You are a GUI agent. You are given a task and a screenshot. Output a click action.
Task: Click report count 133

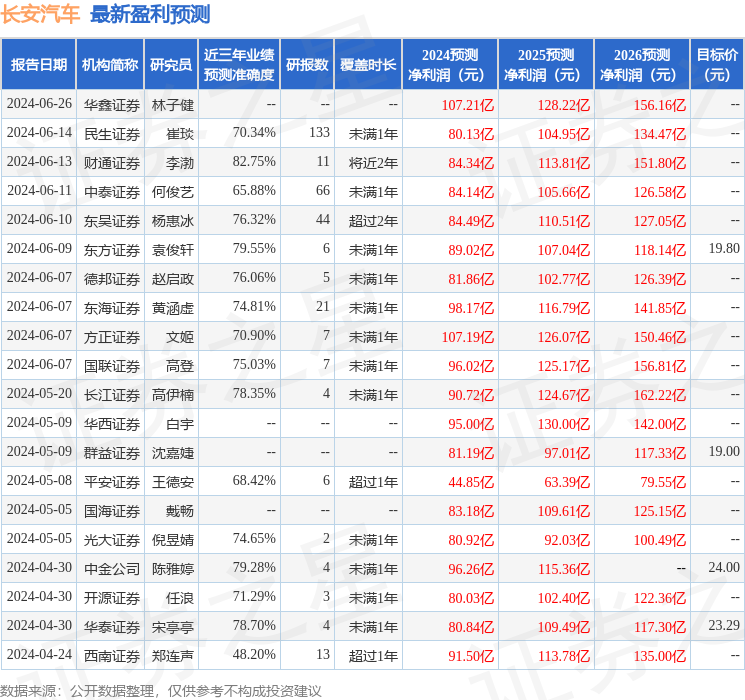pos(319,132)
